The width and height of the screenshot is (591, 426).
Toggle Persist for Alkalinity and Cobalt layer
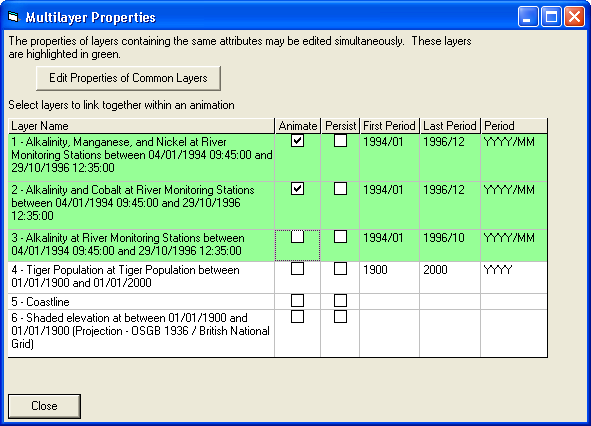pos(340,188)
